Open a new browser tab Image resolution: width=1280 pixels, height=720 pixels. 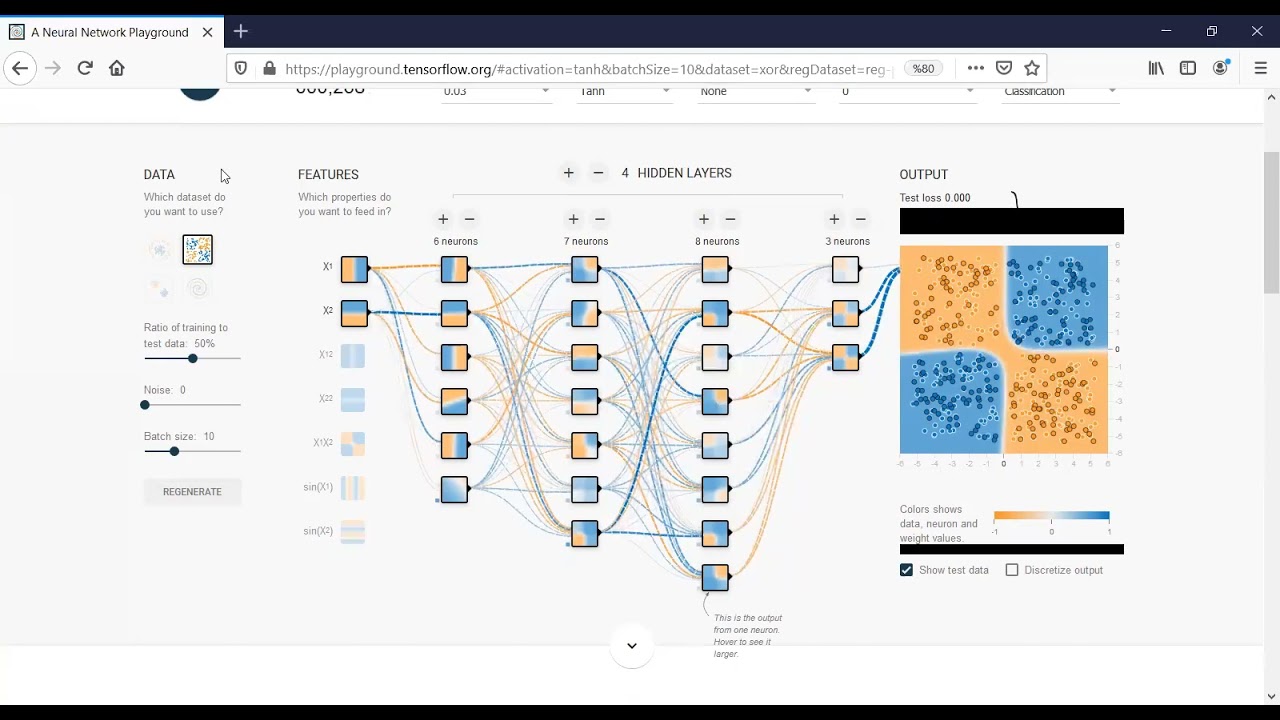241,32
